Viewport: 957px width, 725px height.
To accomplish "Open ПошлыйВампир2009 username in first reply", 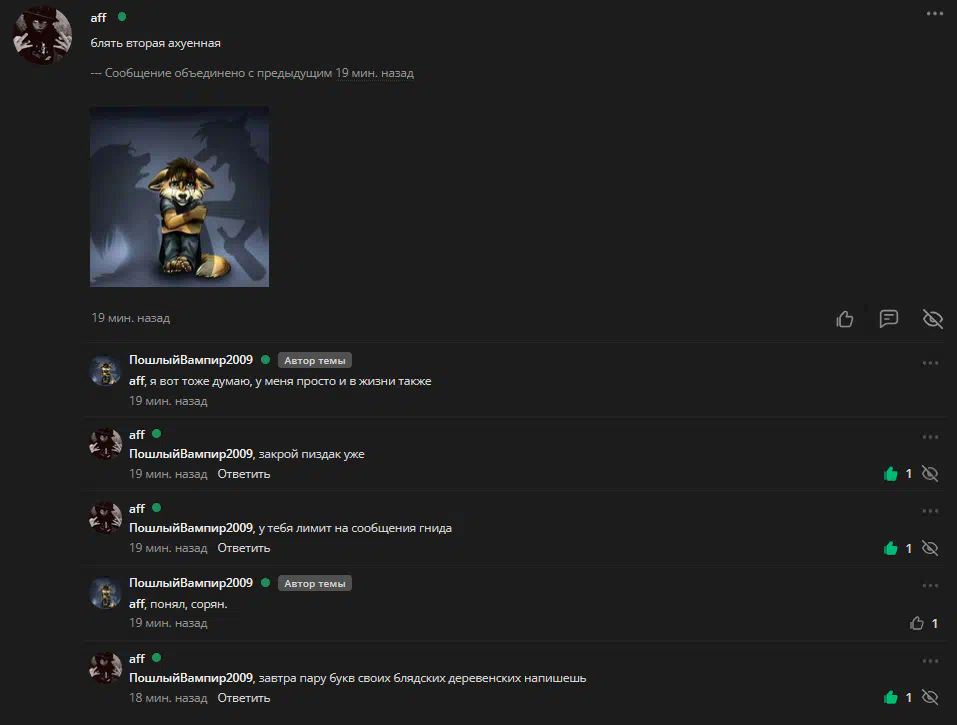I will click(190, 360).
